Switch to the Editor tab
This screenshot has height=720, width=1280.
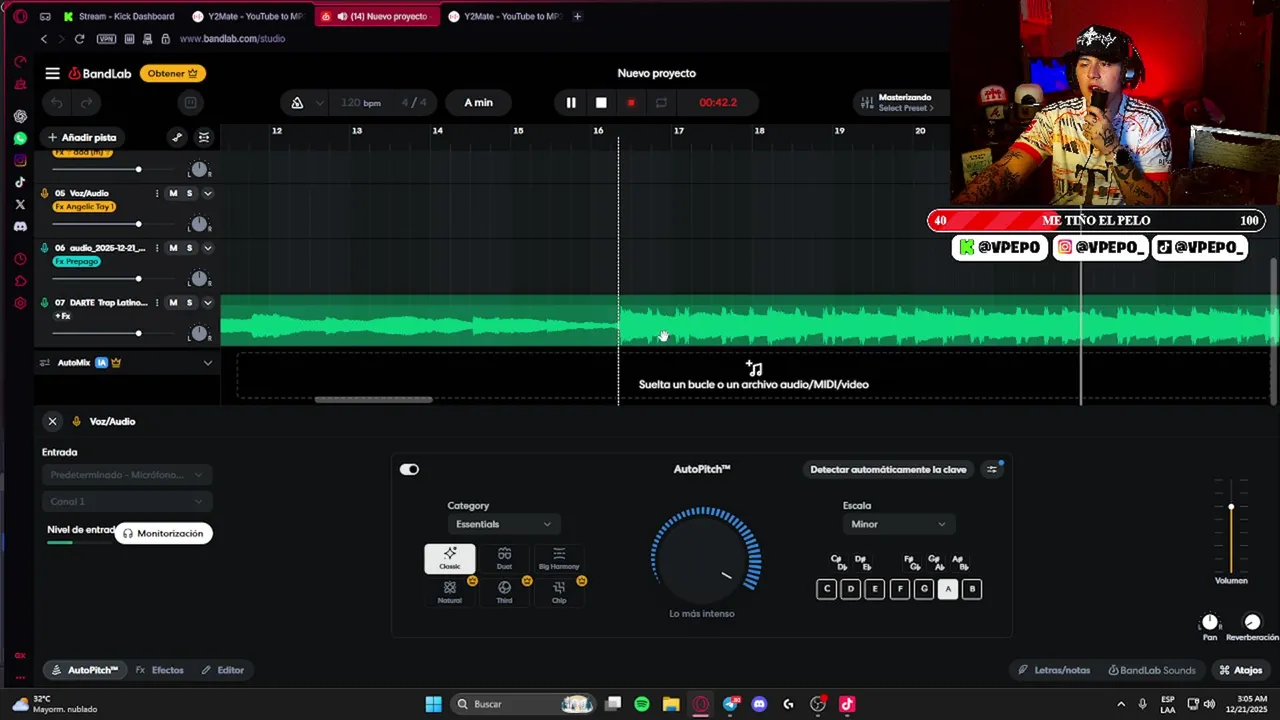pyautogui.click(x=222, y=670)
